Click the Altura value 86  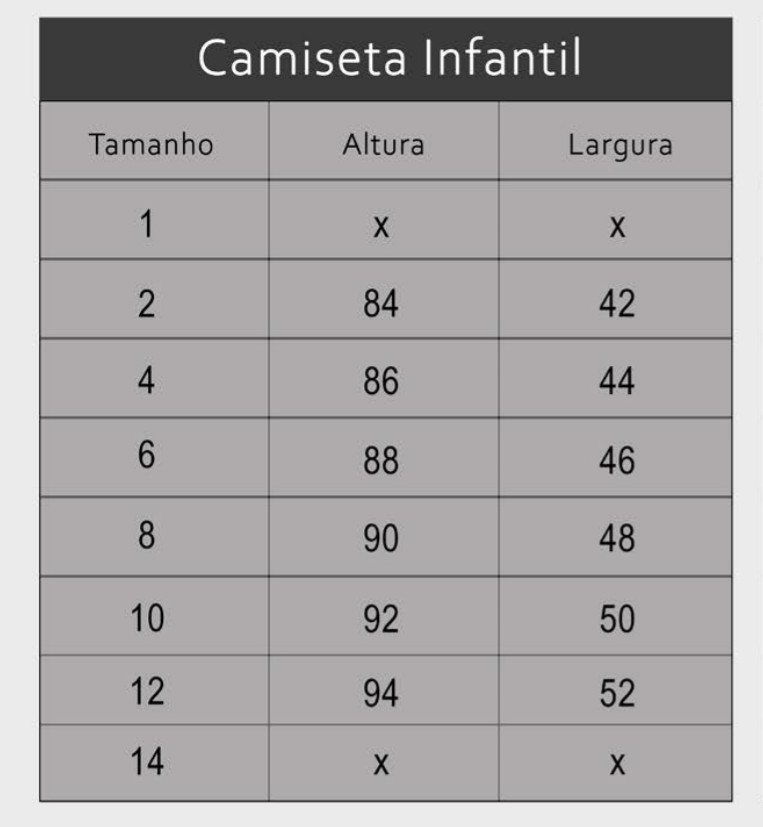pos(381,382)
